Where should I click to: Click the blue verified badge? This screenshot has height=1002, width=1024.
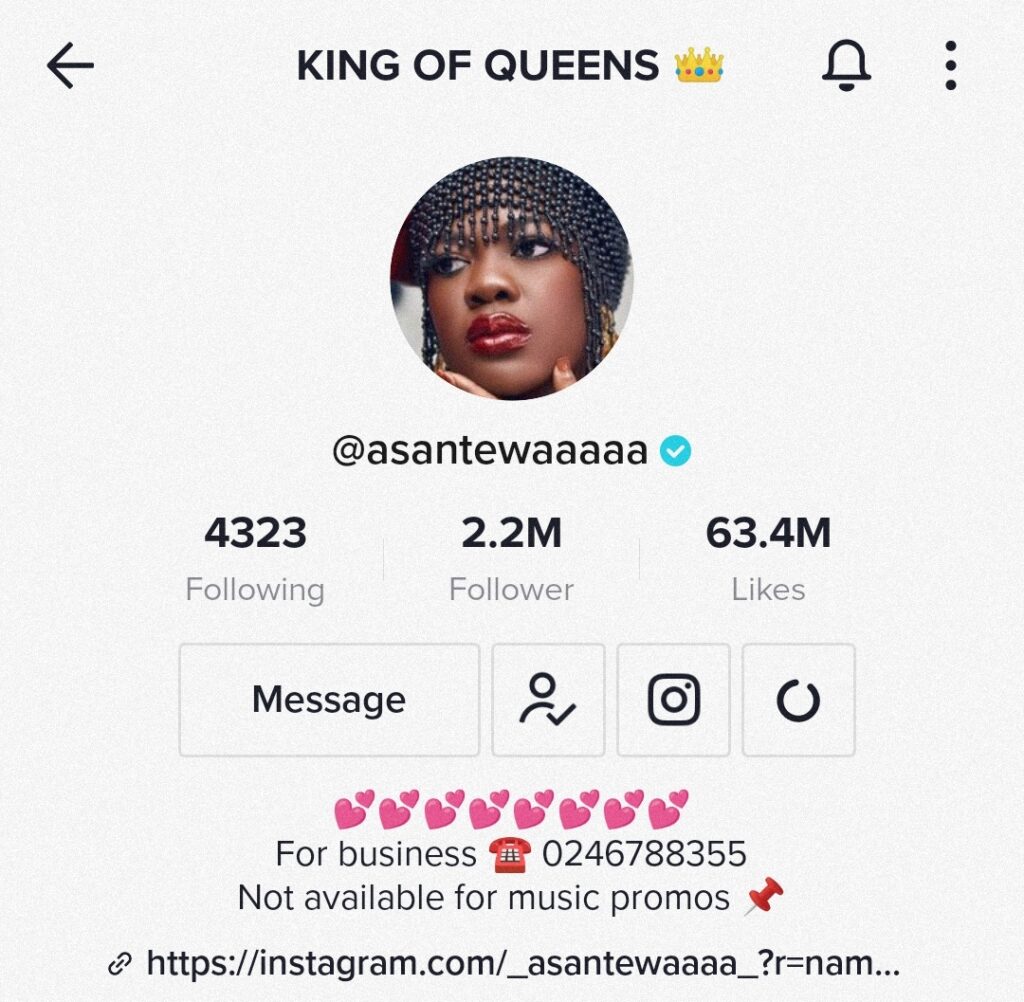(x=675, y=451)
